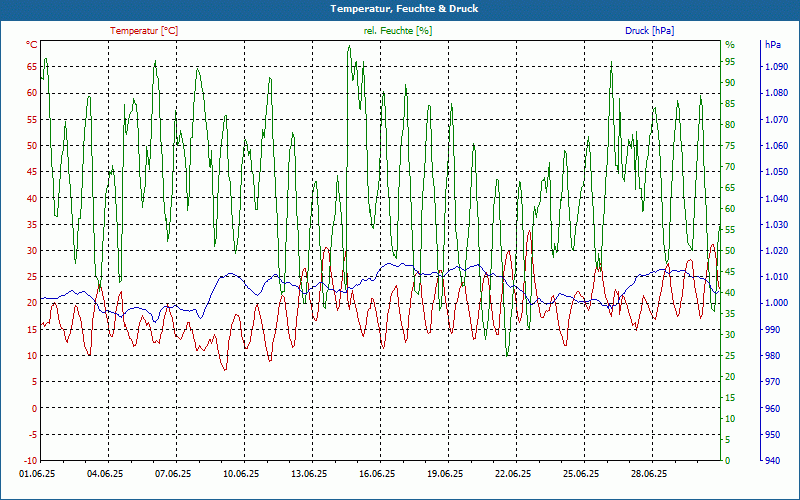Click 80 on the green humidity axis
Image resolution: width=800 pixels, height=500 pixels.
click(730, 124)
